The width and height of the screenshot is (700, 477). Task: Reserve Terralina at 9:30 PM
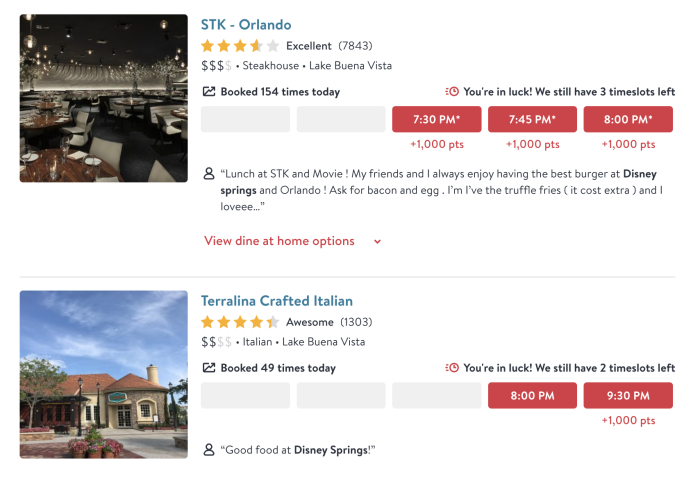[628, 396]
